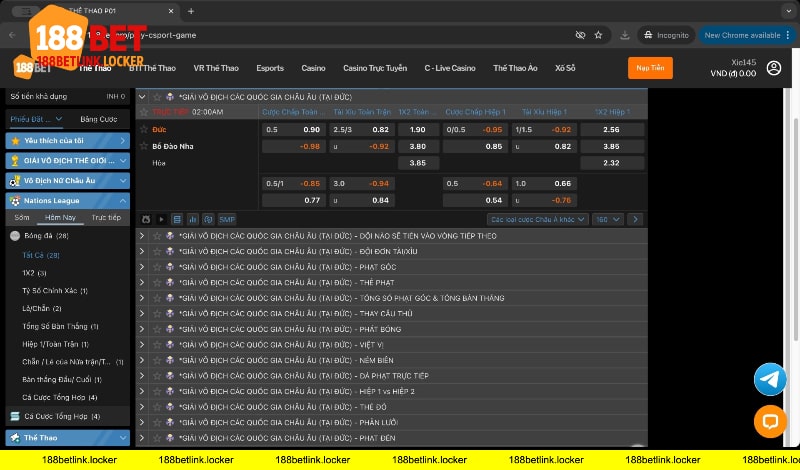Favorite the Đức team with its star

(143, 130)
